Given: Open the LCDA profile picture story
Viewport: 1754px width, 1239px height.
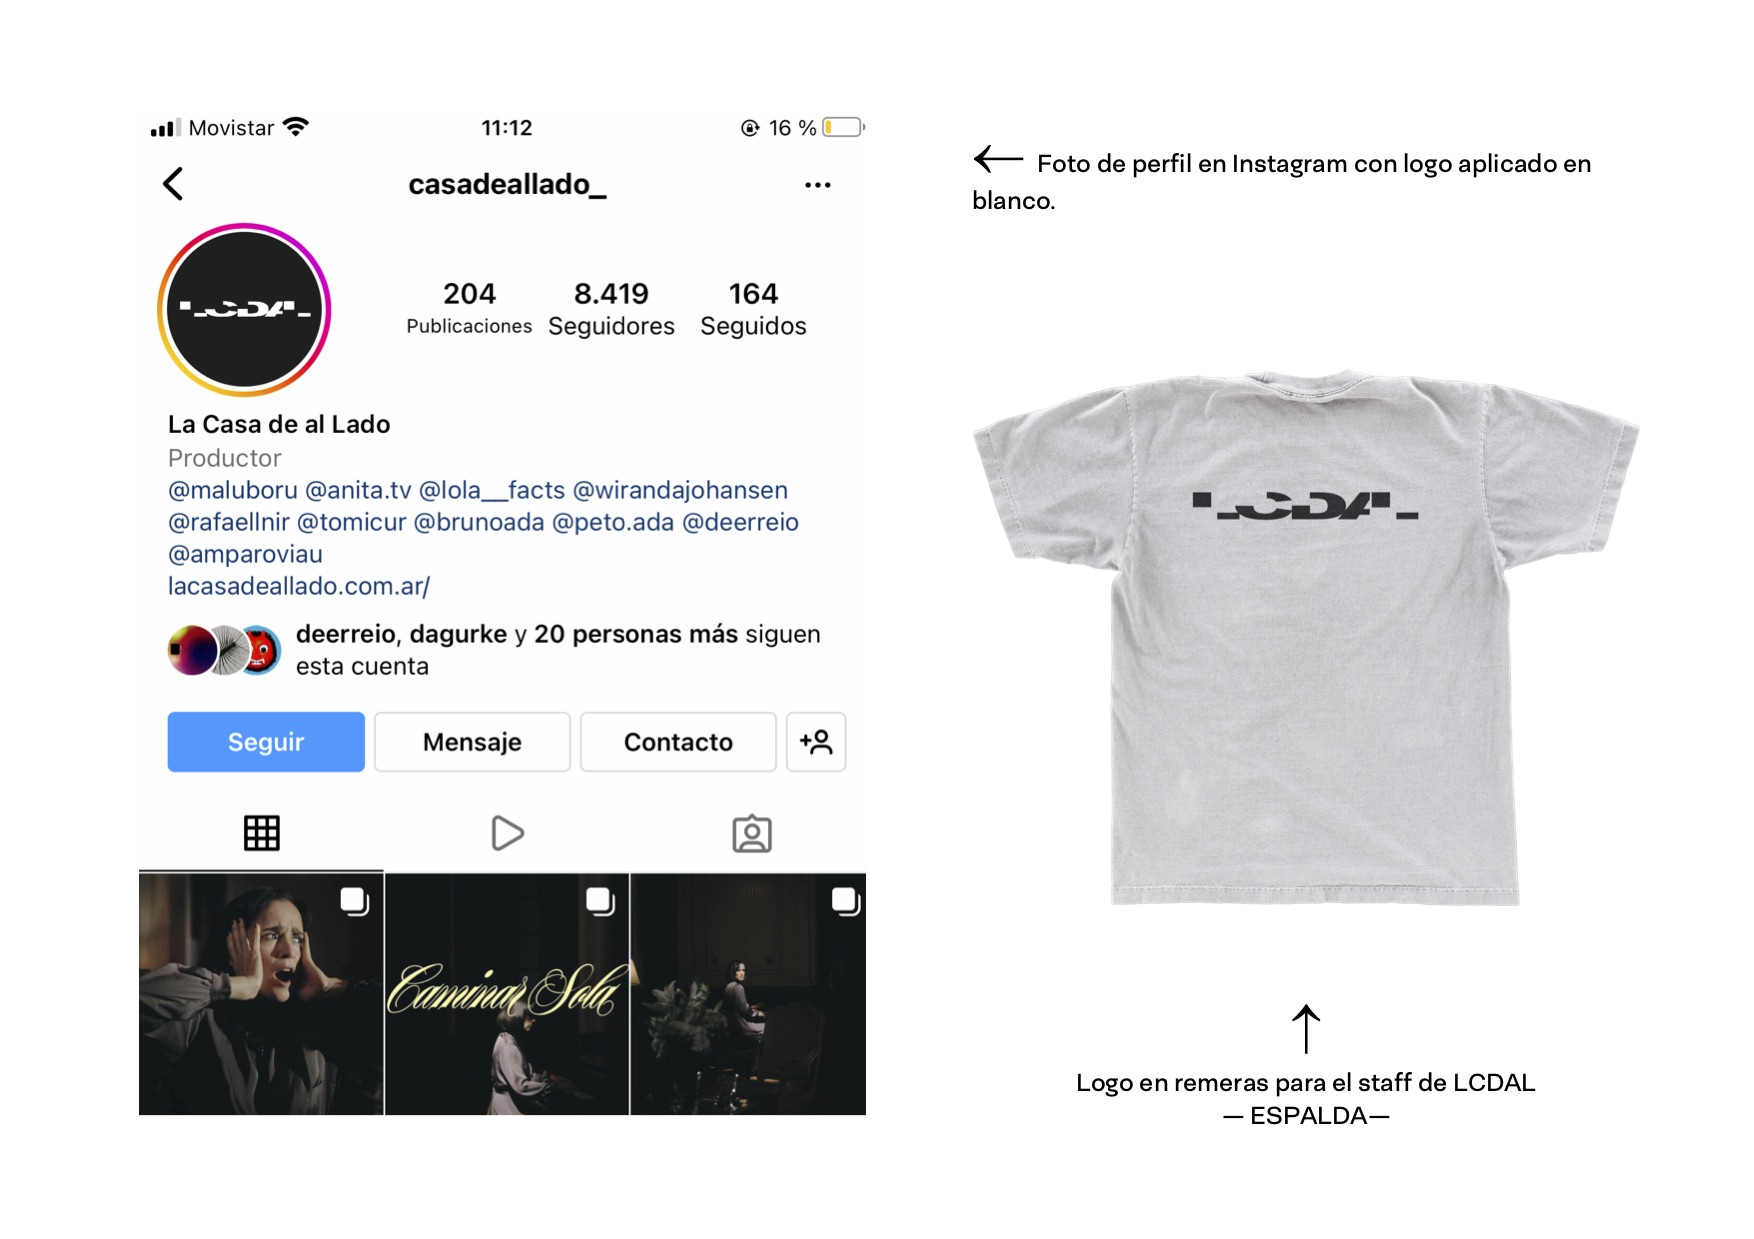Looking at the screenshot, I should click(244, 310).
